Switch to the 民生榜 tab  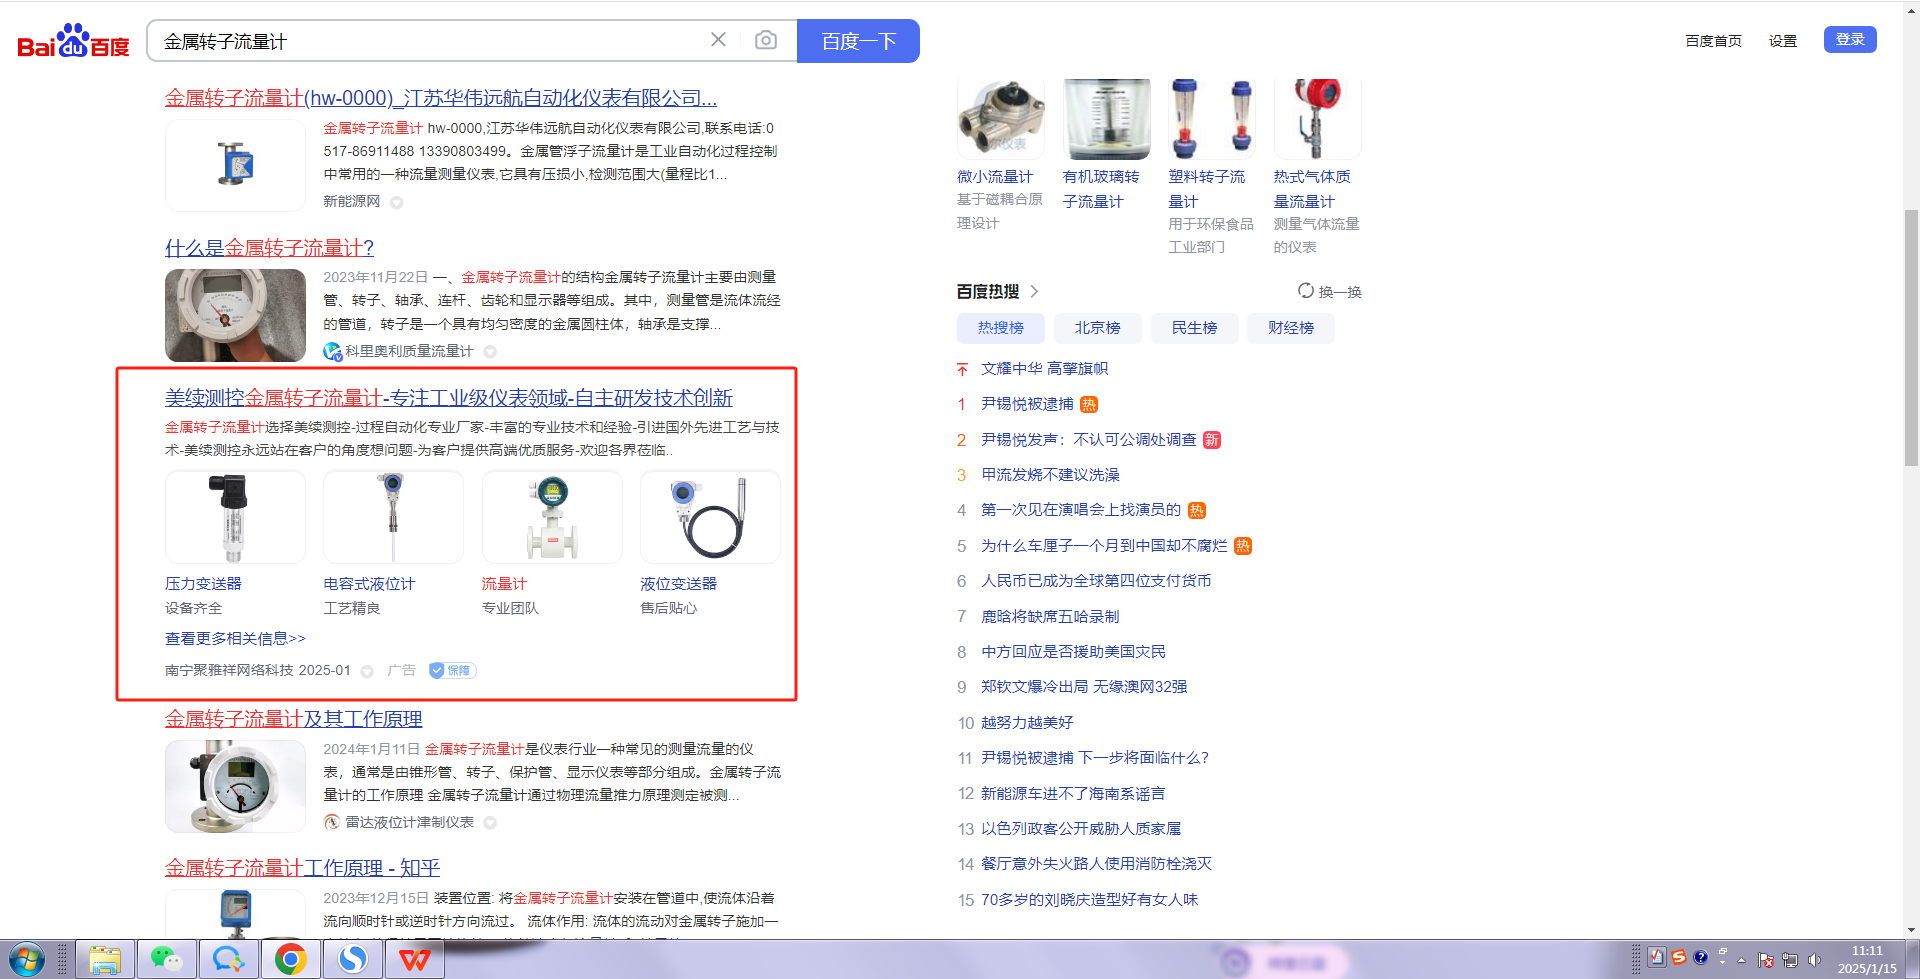(1194, 328)
